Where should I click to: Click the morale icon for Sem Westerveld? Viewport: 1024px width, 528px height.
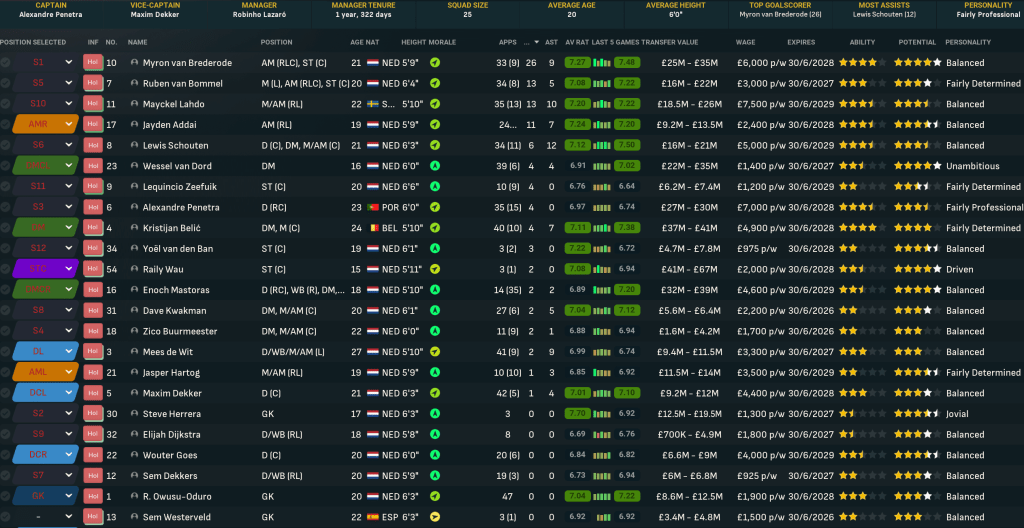[x=435, y=517]
